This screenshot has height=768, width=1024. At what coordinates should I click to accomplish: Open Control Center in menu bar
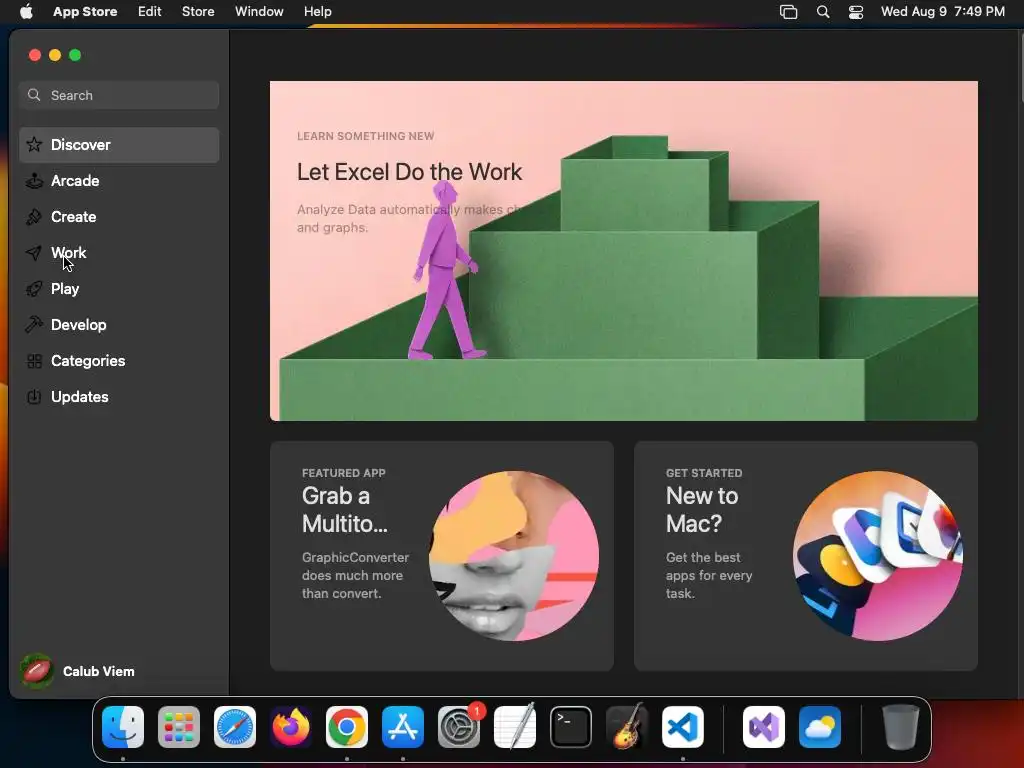coord(856,12)
